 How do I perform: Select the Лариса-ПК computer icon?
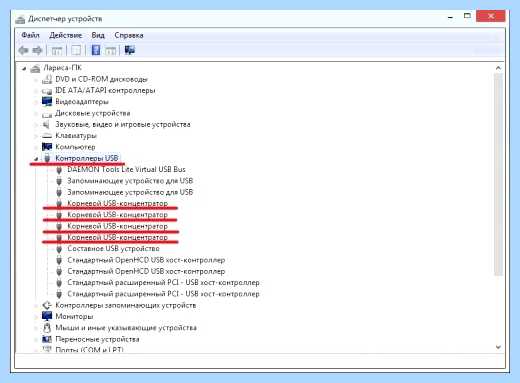[x=35, y=68]
